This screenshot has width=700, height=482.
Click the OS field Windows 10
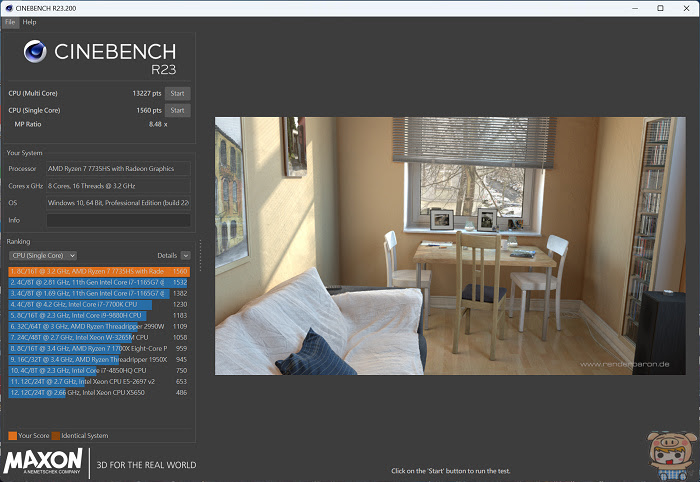(x=119, y=203)
